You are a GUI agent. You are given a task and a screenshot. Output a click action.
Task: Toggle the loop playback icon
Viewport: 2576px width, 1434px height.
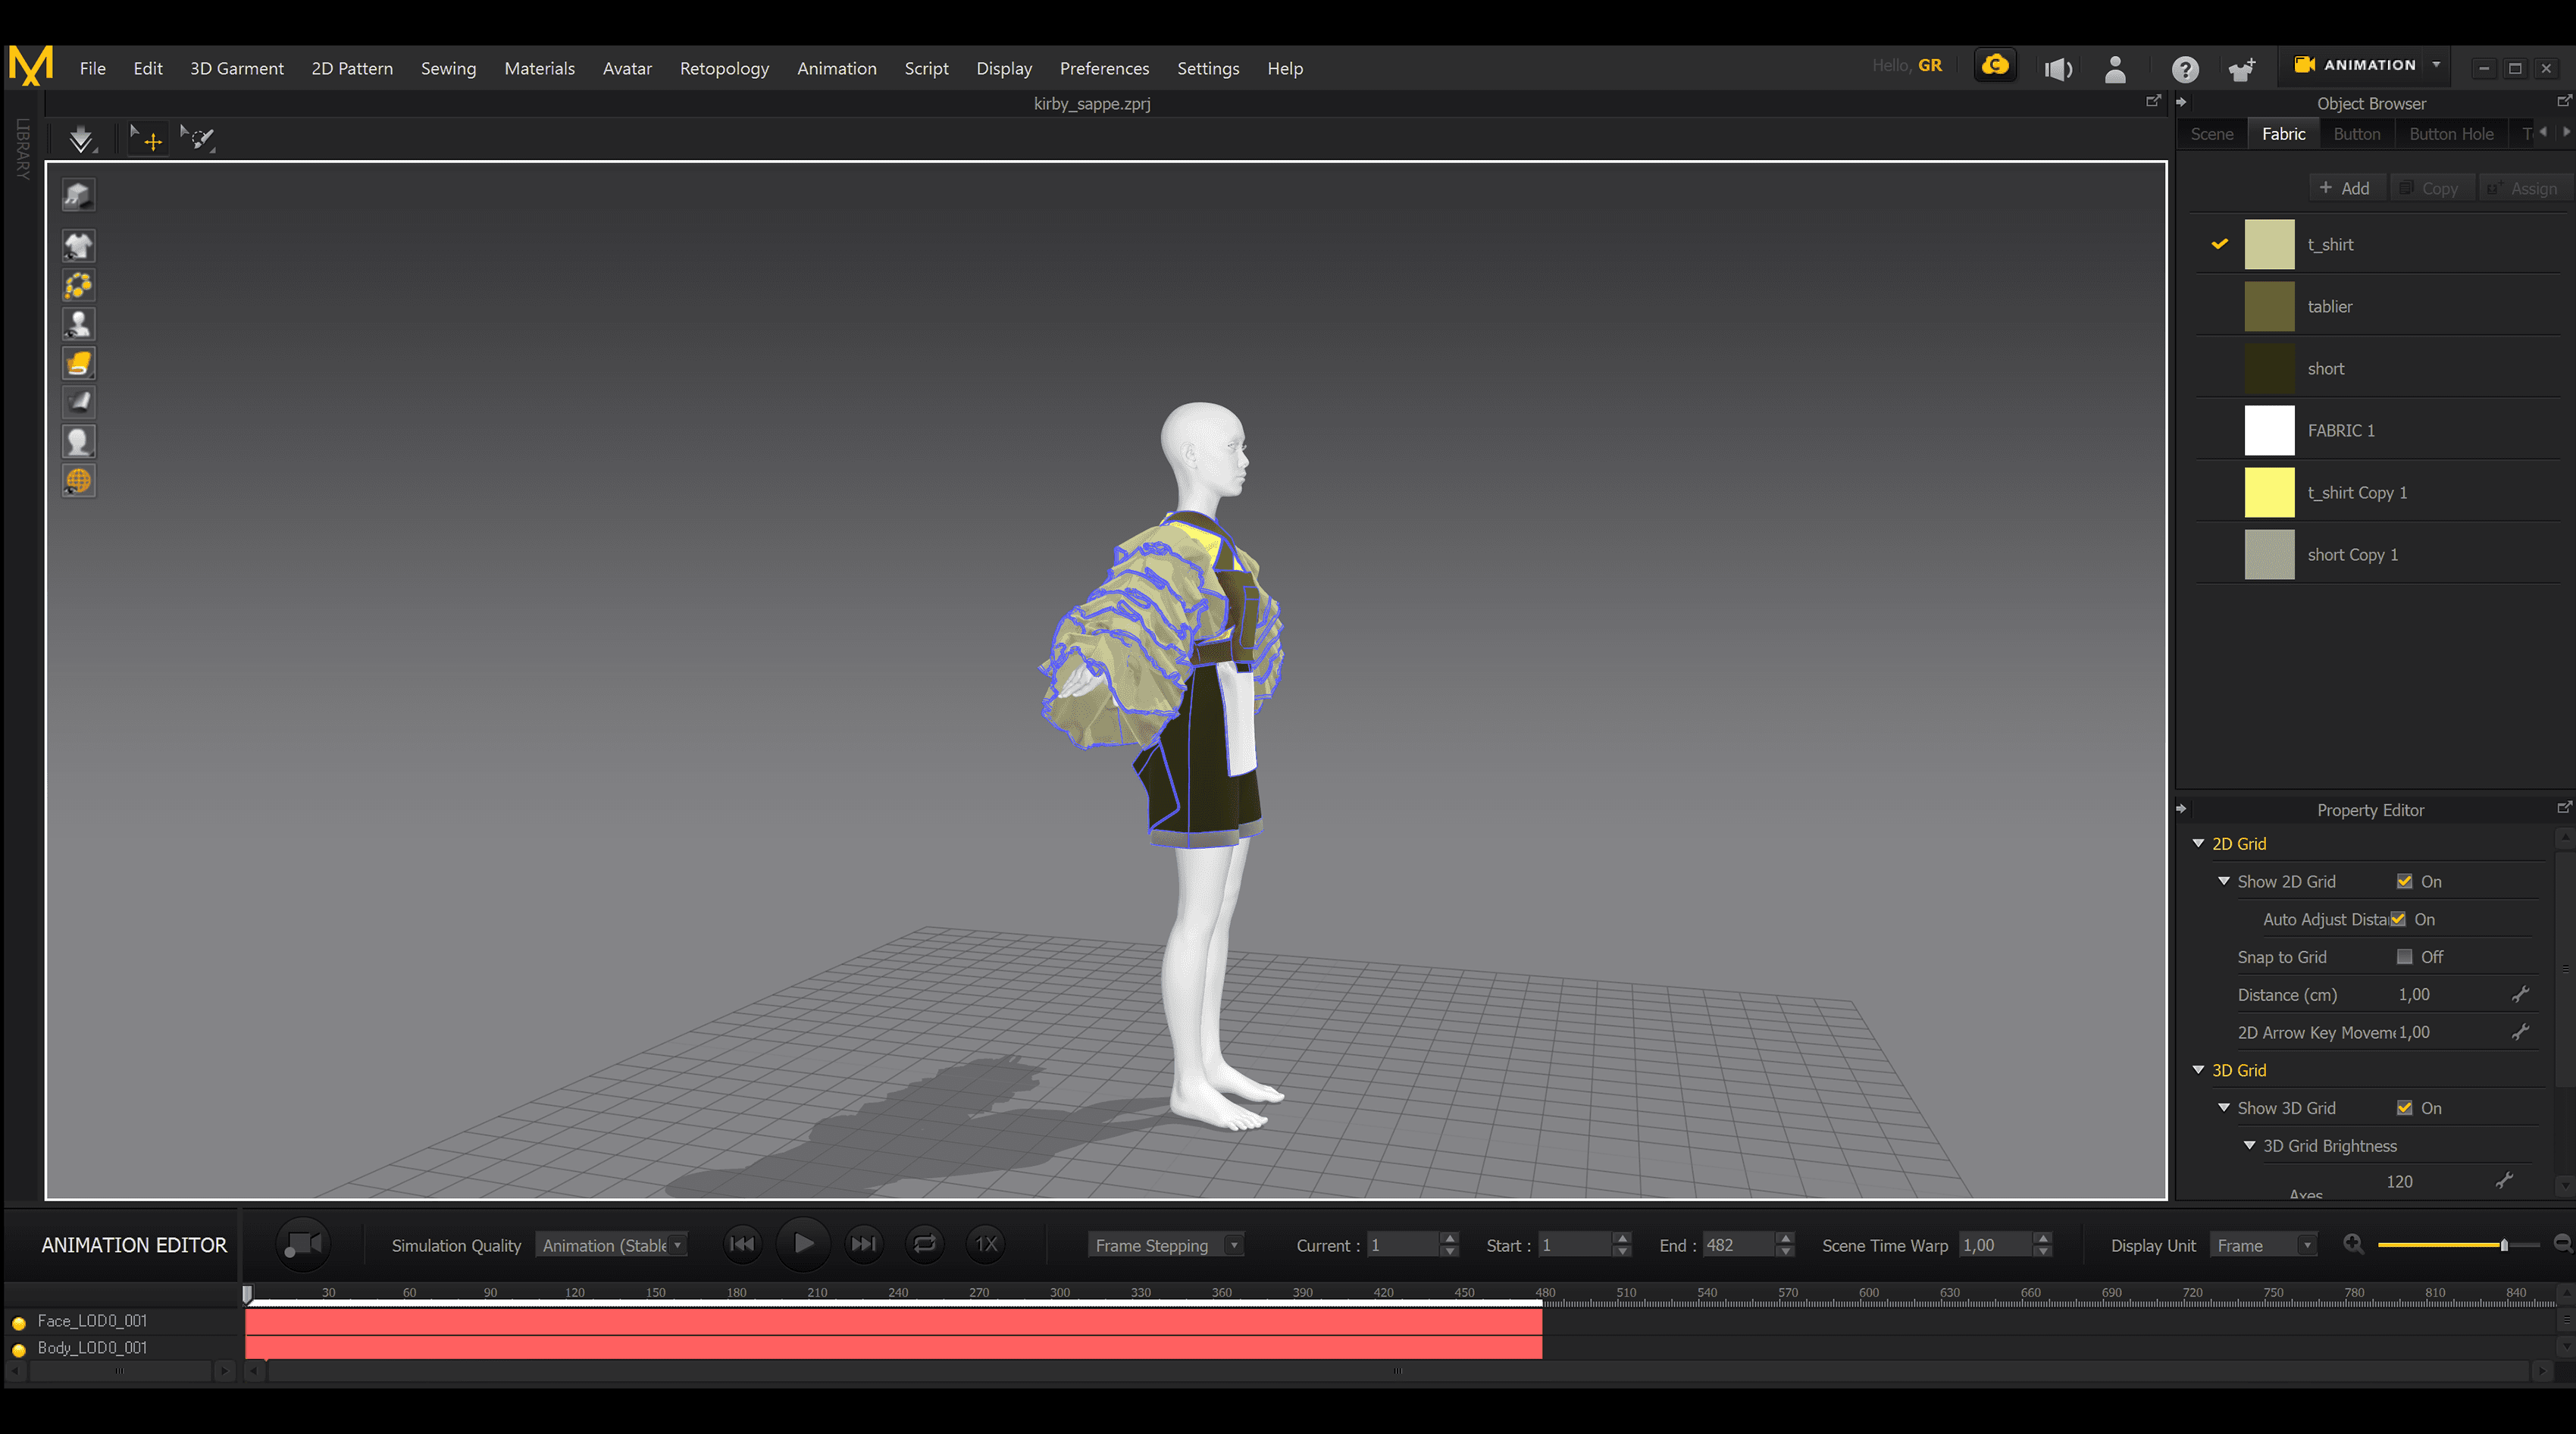pos(924,1243)
